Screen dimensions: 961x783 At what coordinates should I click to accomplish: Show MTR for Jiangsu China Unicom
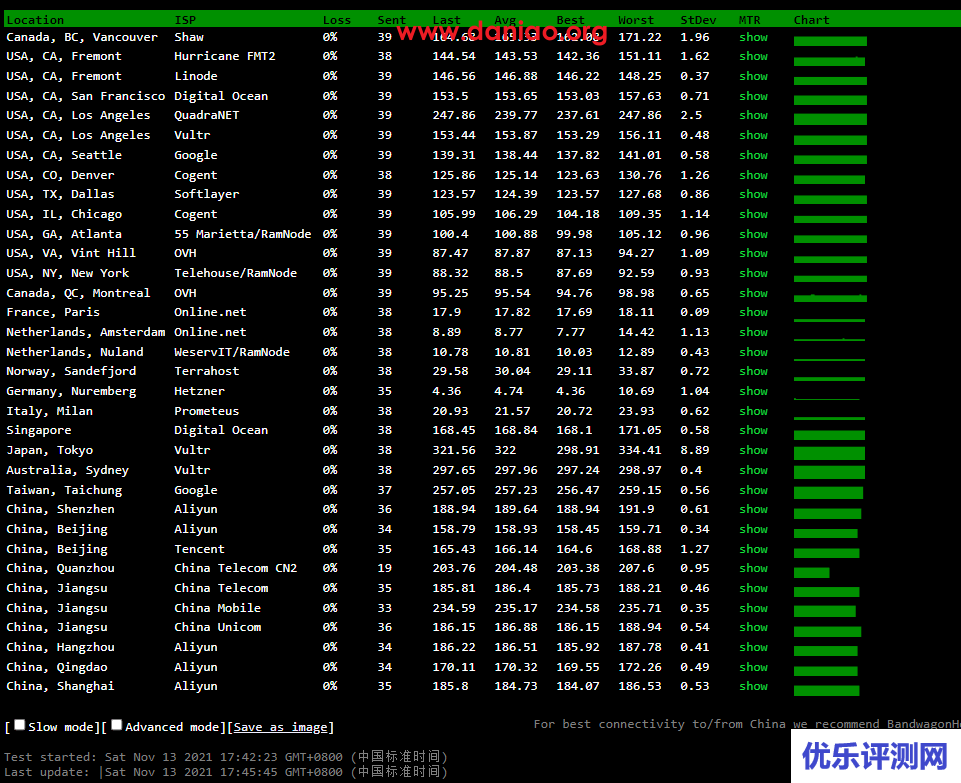753,627
